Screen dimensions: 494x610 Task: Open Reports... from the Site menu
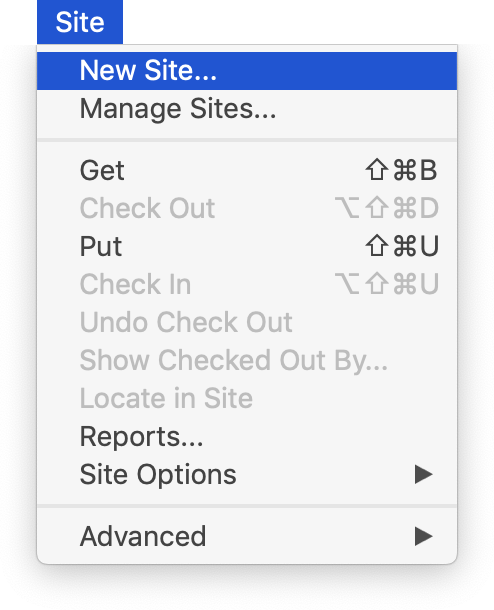point(247,436)
